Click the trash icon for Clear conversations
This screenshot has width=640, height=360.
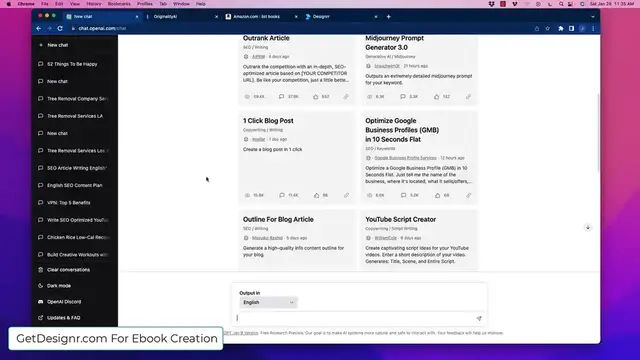click(40, 270)
